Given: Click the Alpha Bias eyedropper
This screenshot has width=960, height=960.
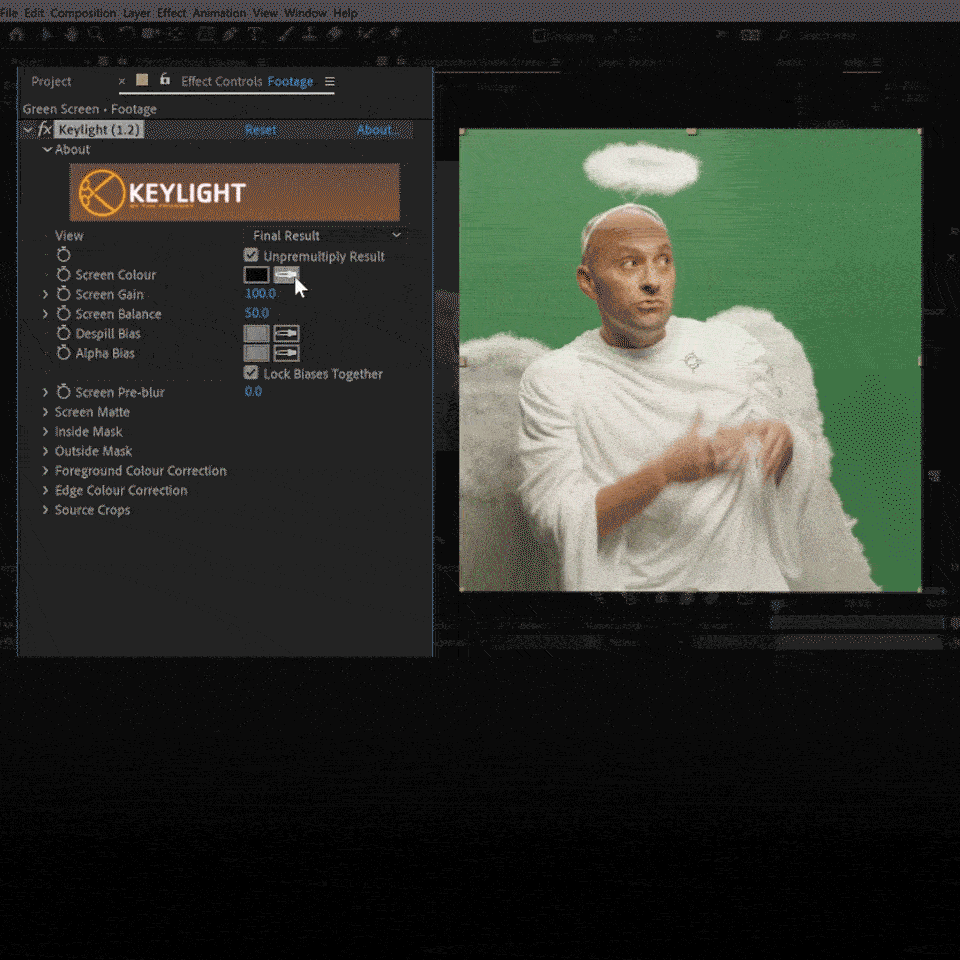Looking at the screenshot, I should [x=287, y=353].
